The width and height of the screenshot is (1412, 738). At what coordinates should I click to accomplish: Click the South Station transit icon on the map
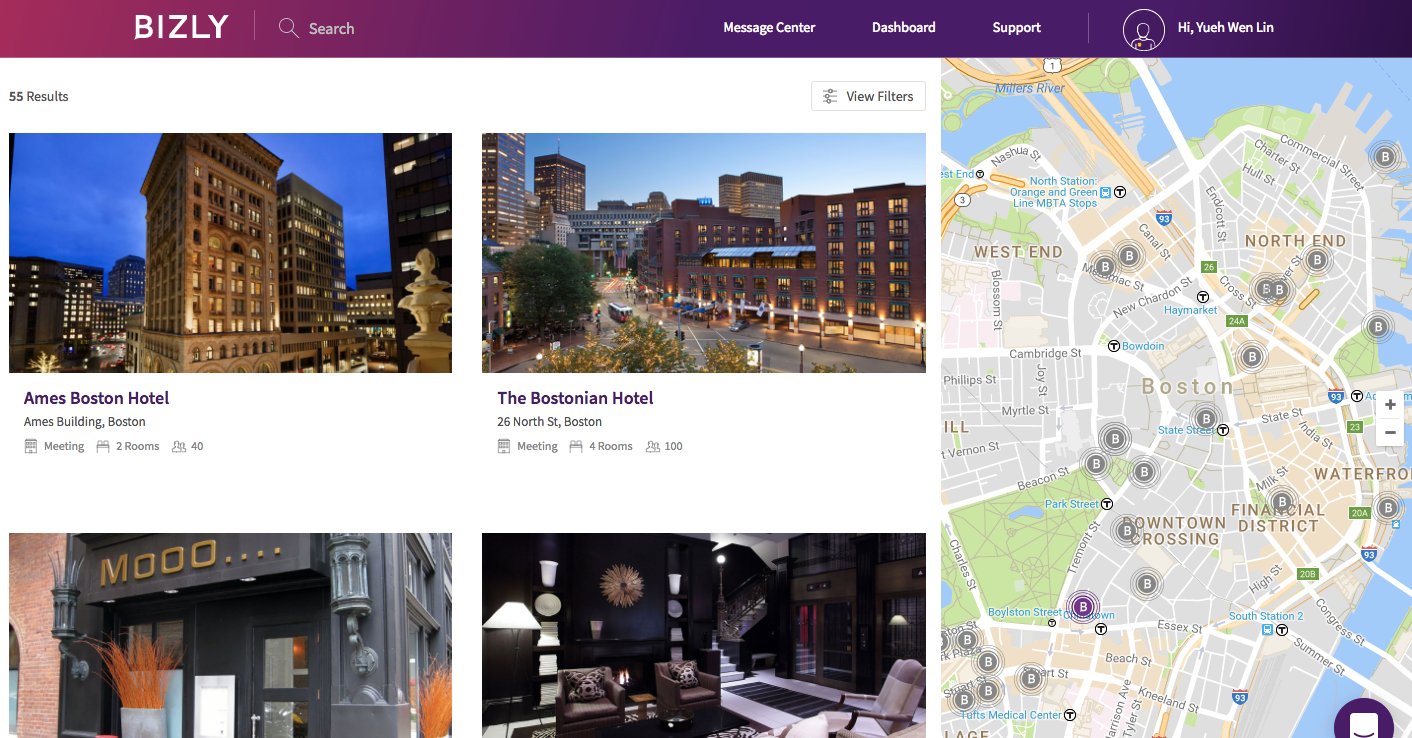pos(1268,630)
